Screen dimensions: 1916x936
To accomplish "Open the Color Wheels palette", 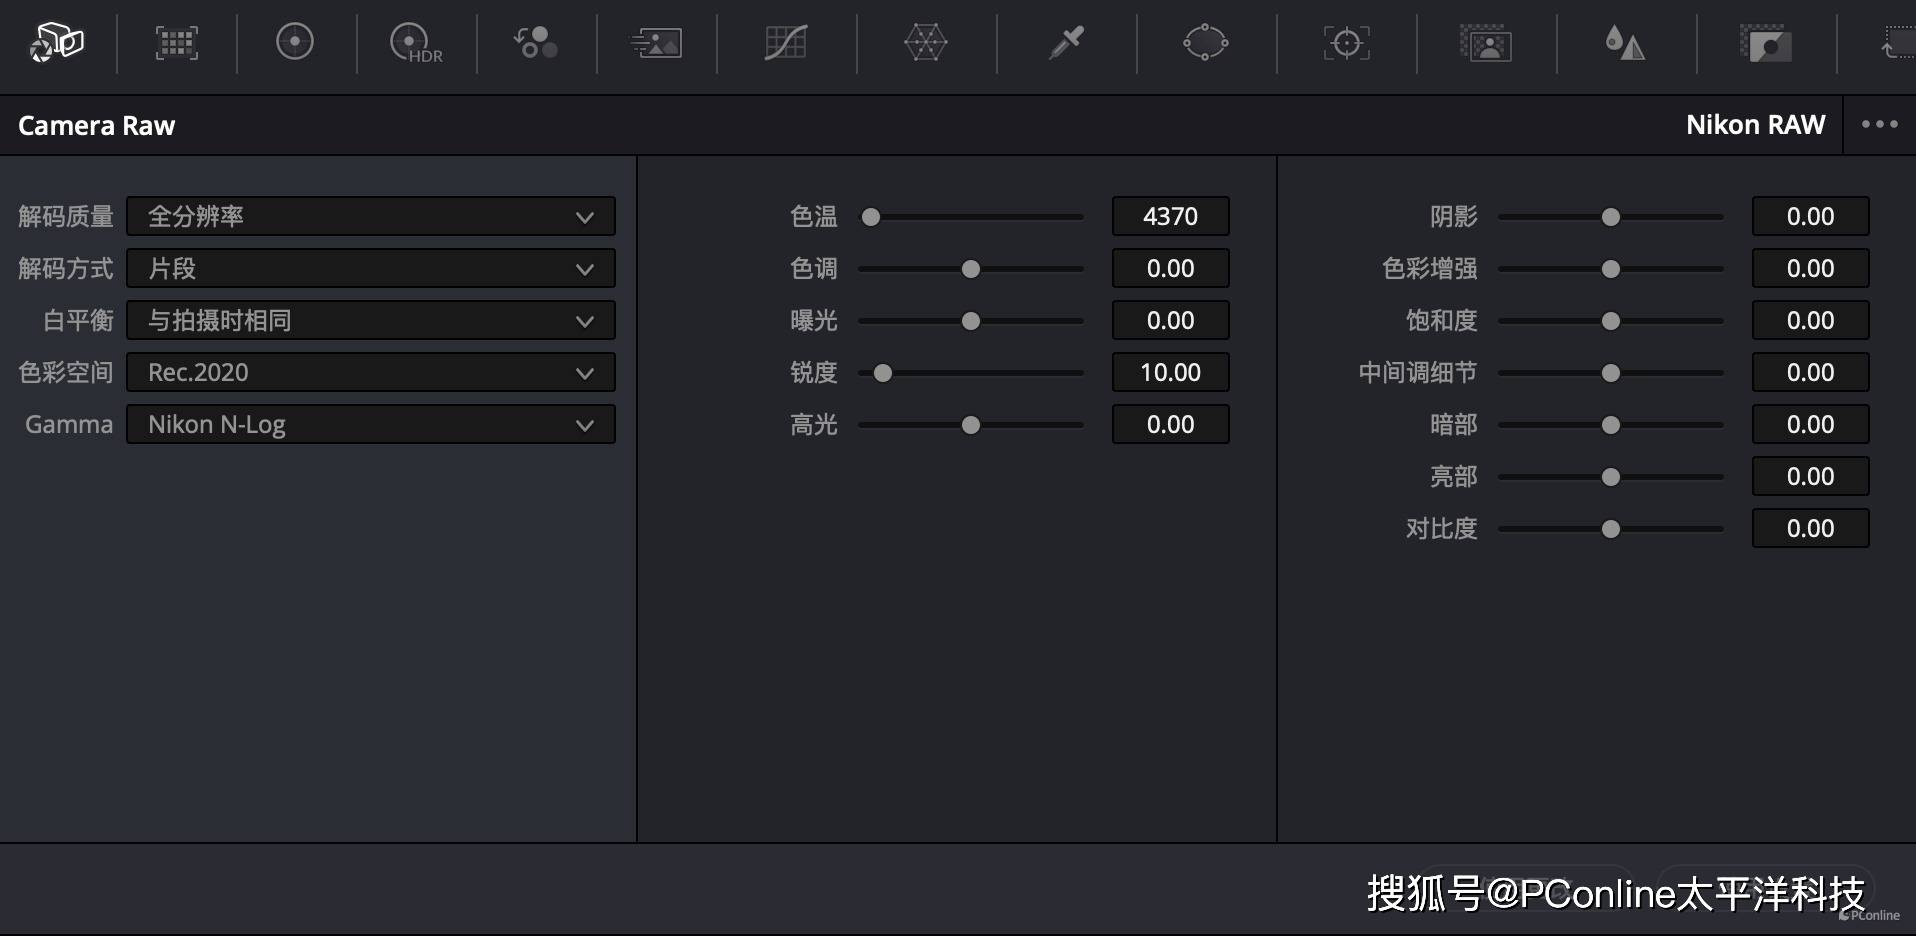I will click(295, 42).
